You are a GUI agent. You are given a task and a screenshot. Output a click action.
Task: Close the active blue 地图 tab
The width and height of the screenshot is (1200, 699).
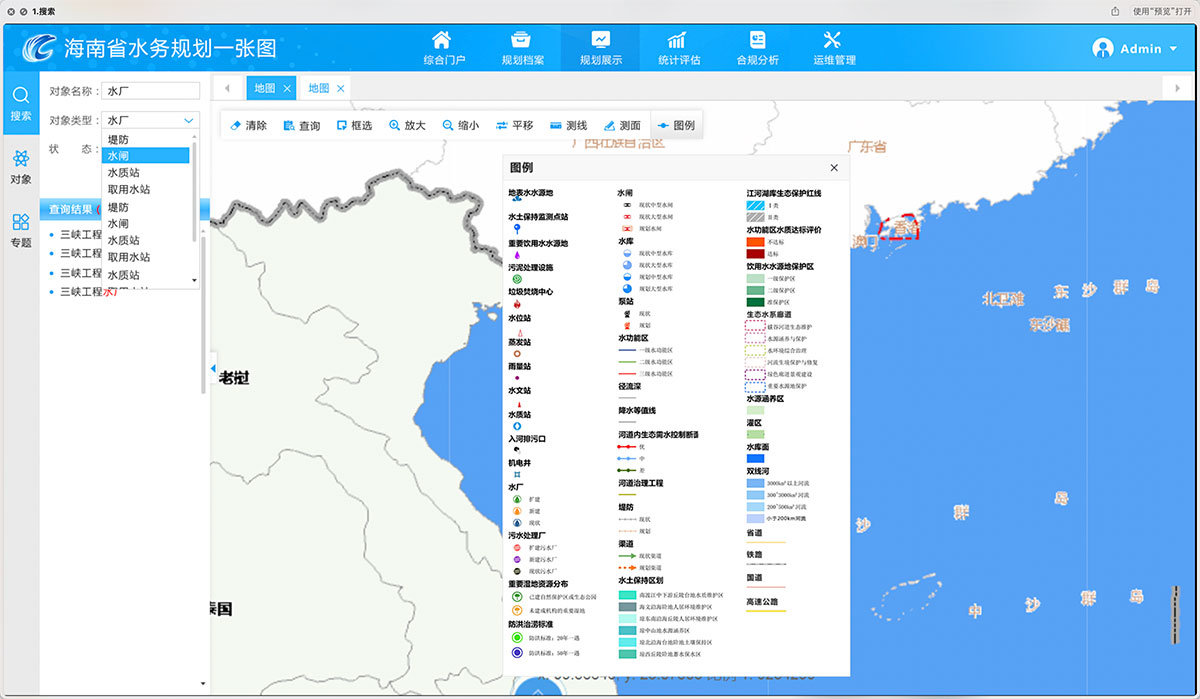287,88
